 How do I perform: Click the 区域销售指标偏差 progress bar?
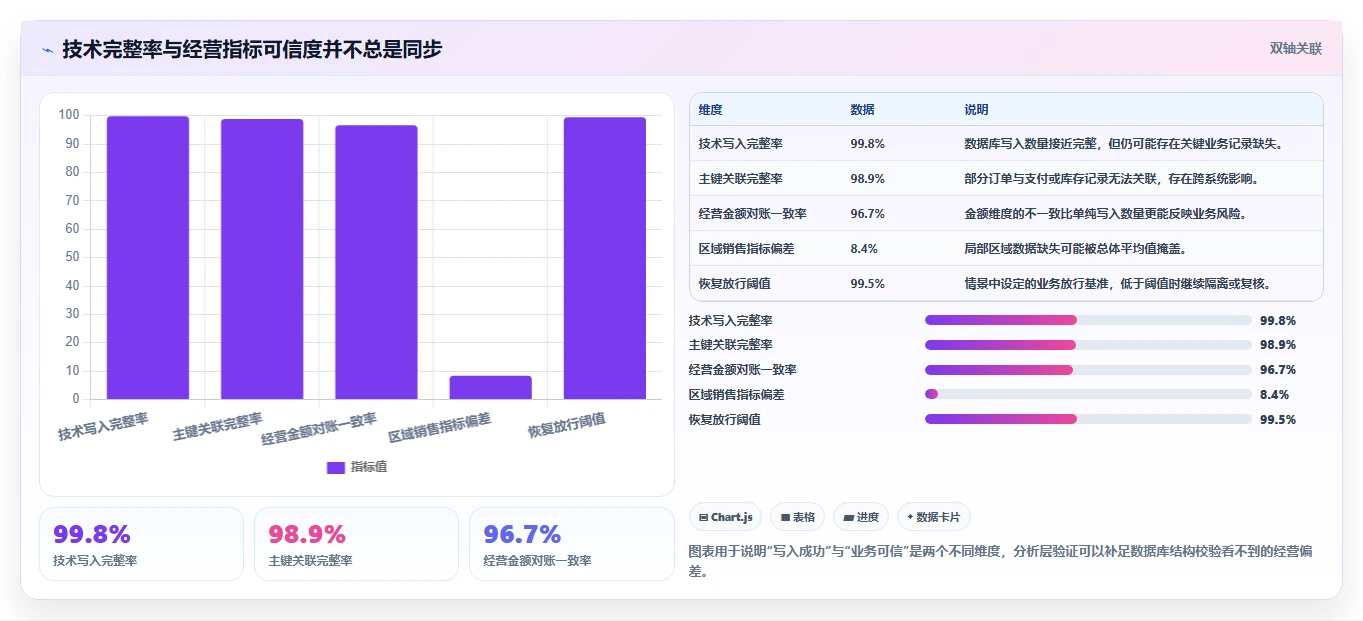point(1088,394)
